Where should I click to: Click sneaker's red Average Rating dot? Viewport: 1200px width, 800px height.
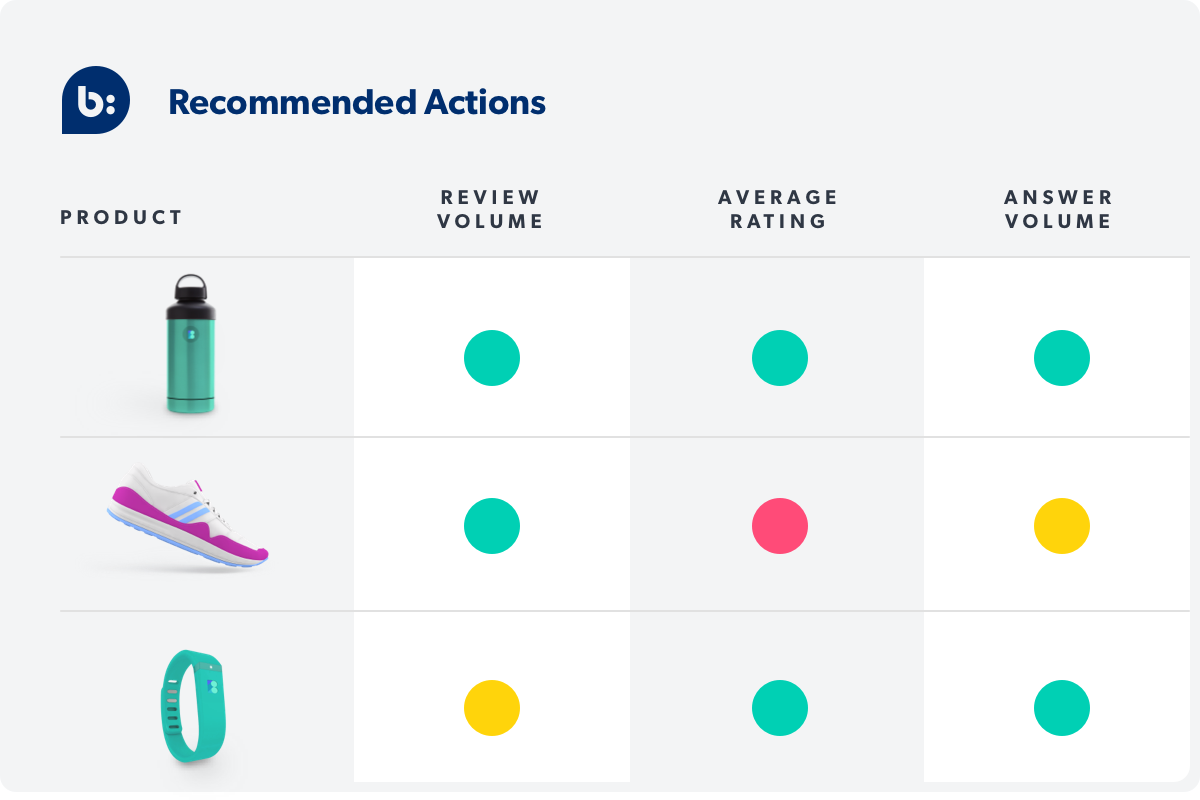click(780, 526)
